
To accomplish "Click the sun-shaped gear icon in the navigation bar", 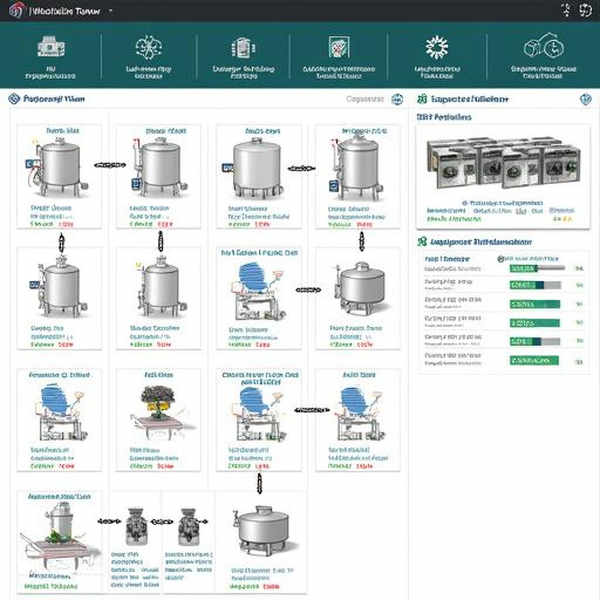I will point(436,47).
